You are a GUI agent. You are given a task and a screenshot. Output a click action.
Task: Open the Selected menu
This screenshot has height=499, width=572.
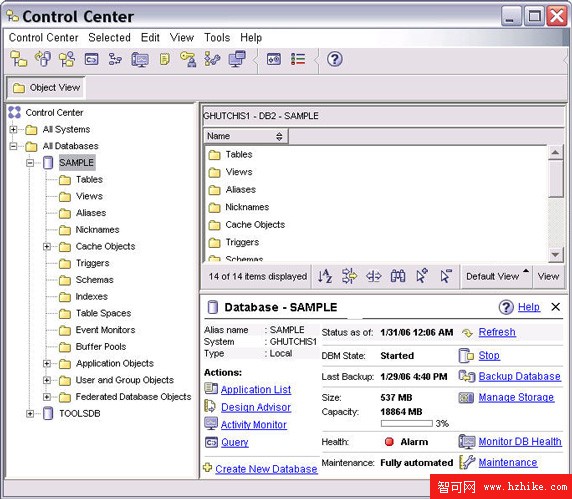point(109,38)
